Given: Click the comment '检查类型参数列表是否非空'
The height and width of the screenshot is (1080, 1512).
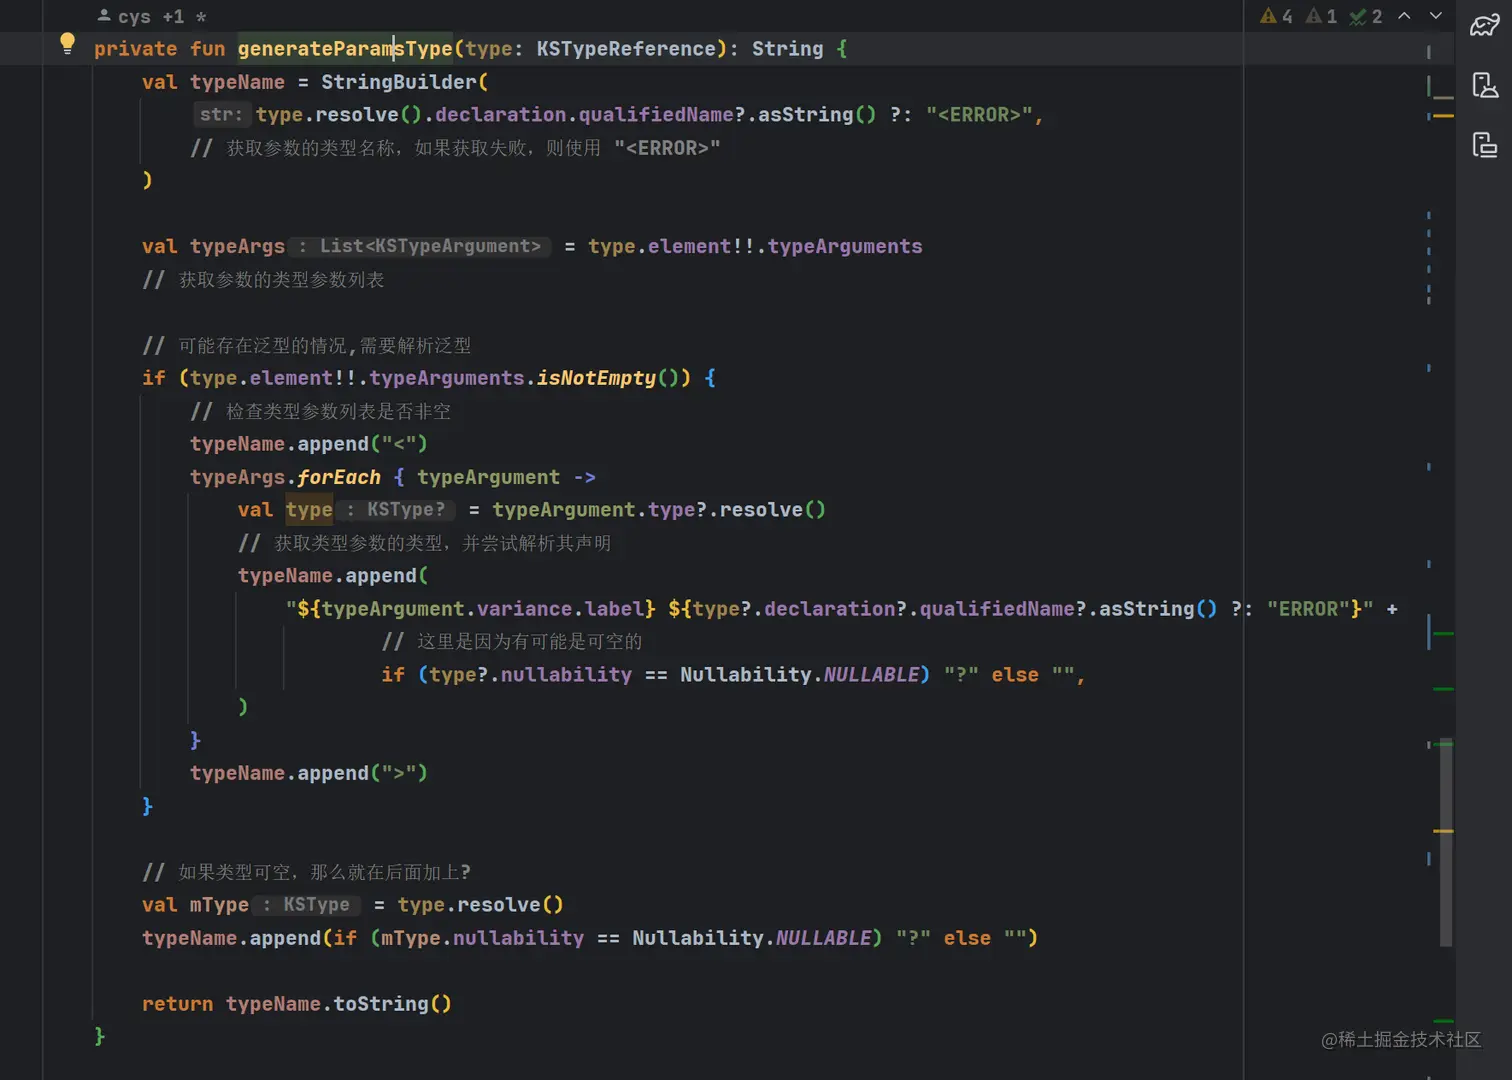Looking at the screenshot, I should tap(320, 411).
